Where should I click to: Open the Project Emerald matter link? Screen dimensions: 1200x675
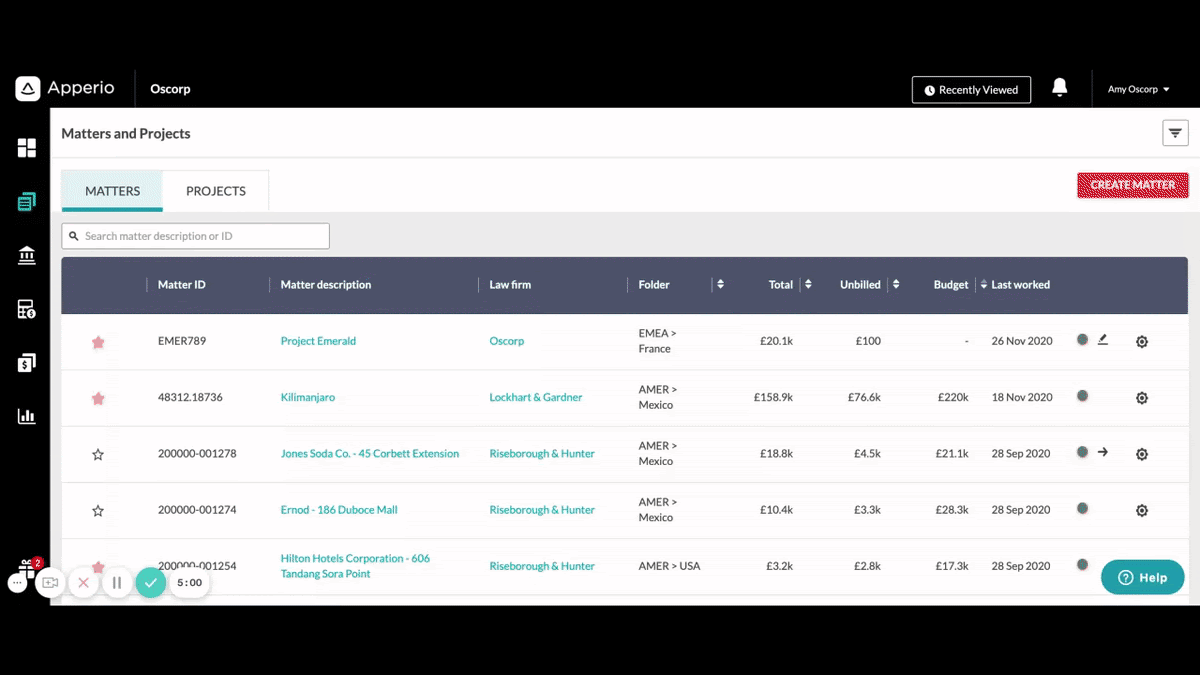[318, 341]
